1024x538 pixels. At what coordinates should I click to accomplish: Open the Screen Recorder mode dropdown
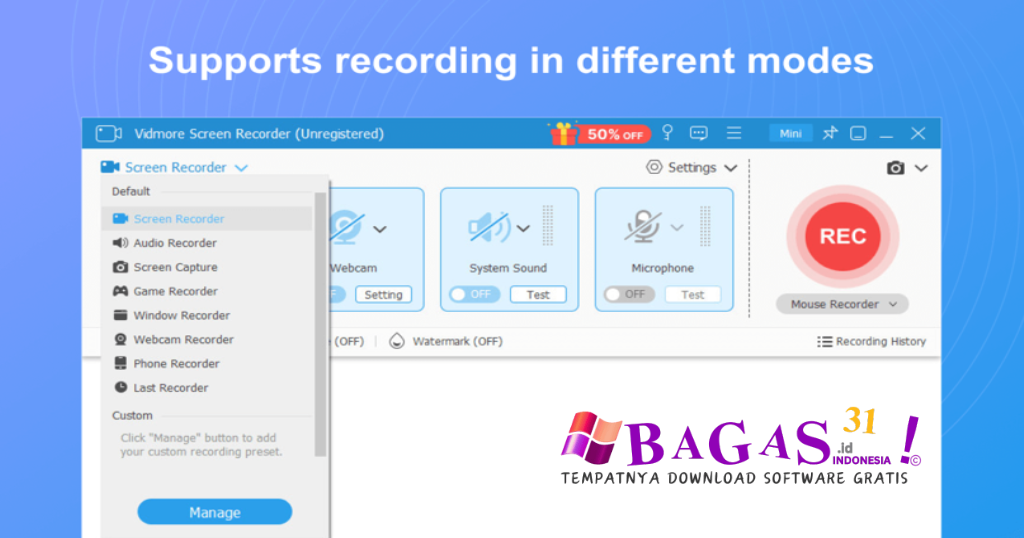174,167
